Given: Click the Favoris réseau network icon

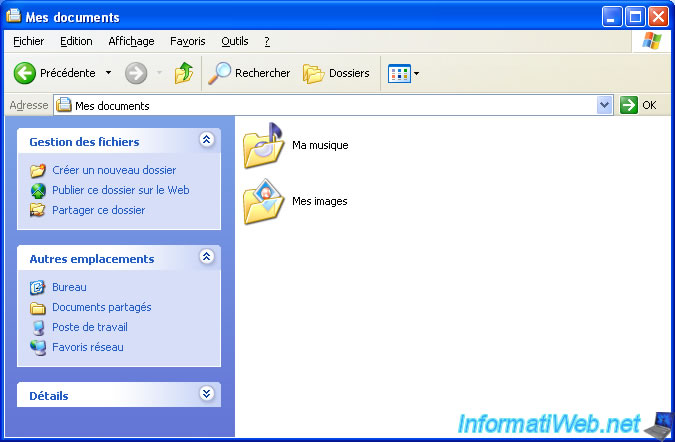Looking at the screenshot, I should click(38, 347).
